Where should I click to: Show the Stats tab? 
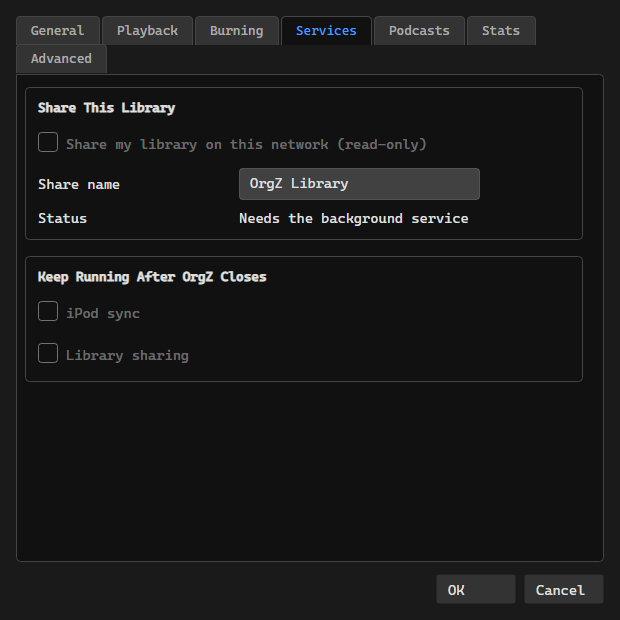(x=501, y=31)
